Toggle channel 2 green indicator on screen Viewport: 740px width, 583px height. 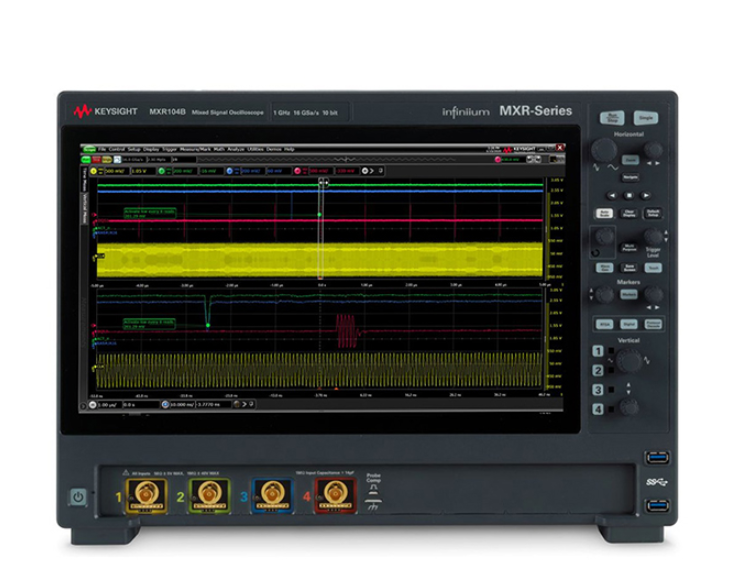(x=162, y=171)
